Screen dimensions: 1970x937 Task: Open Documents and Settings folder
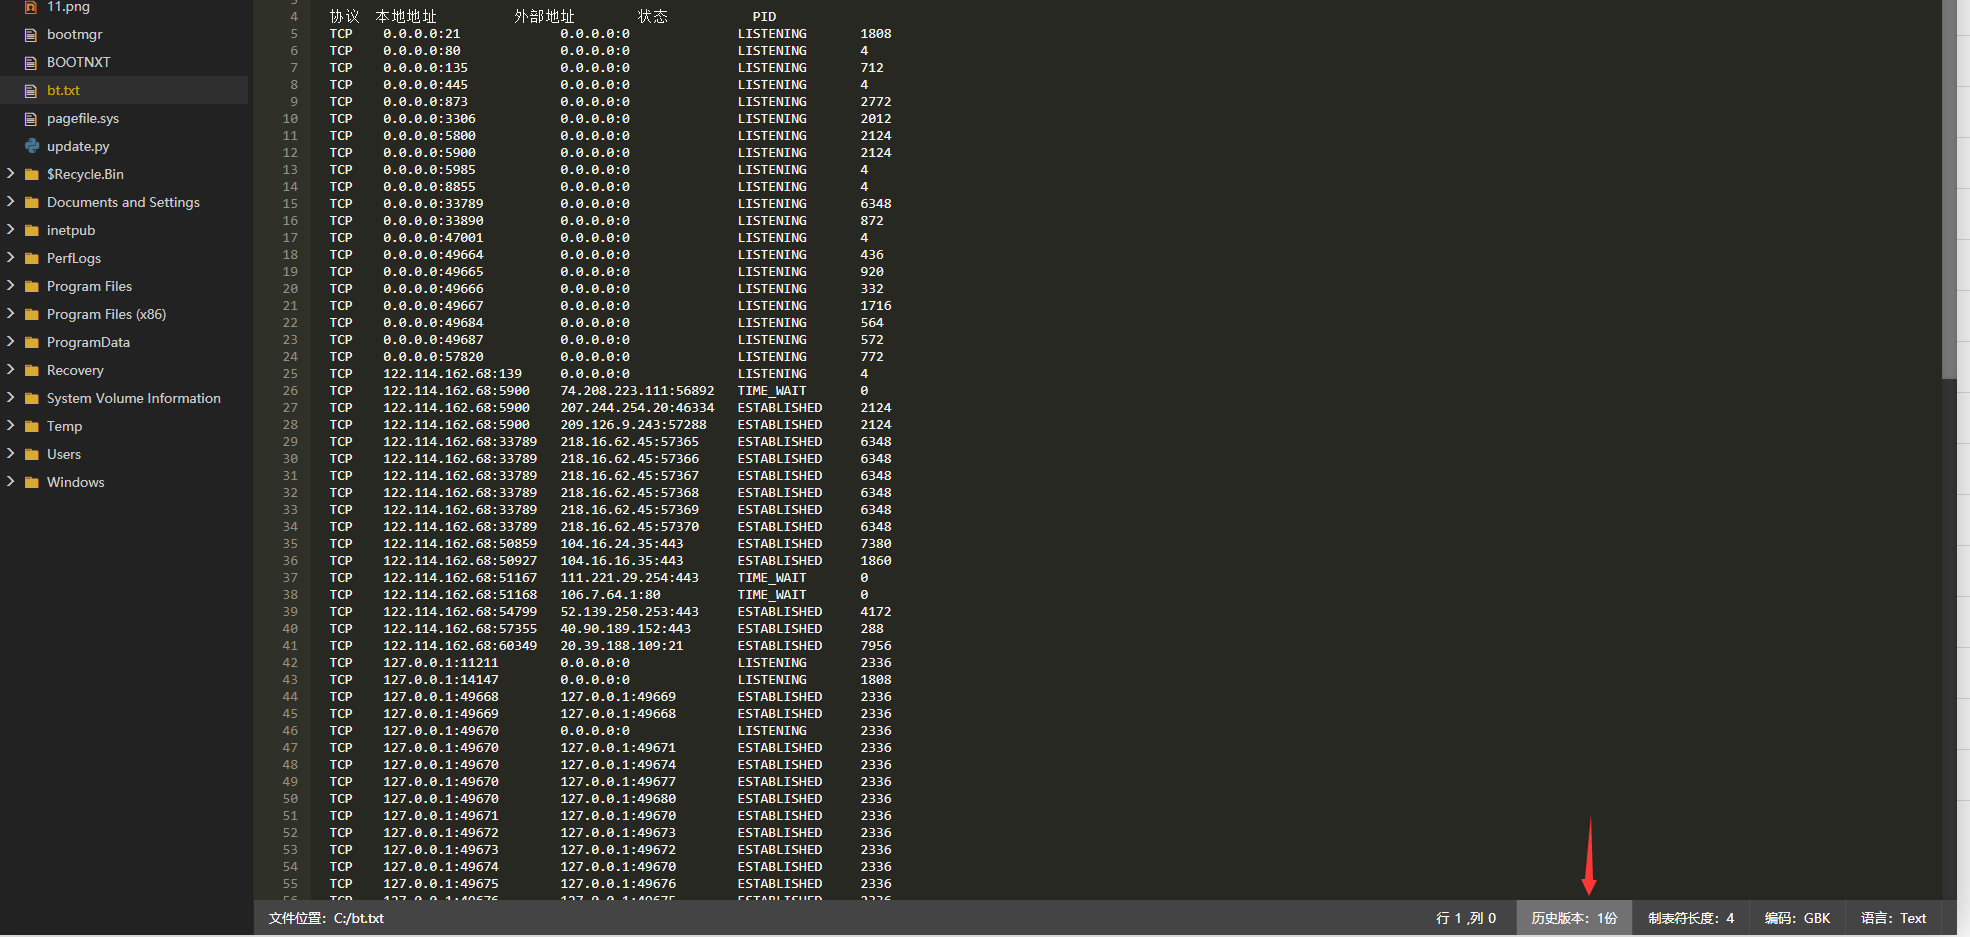pos(123,202)
